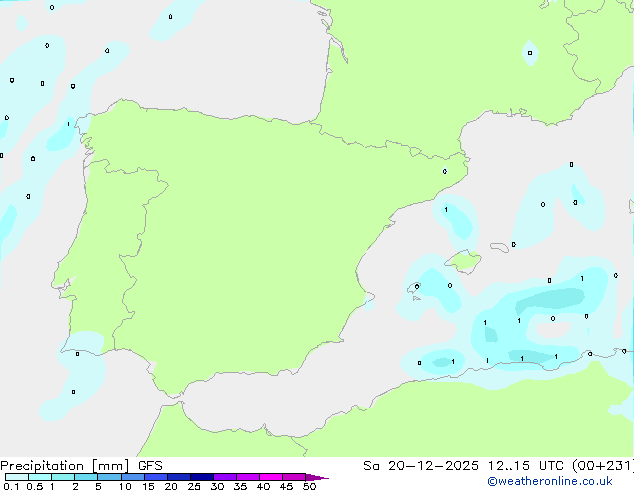Screen dimensions: 634x490
Task: Click the legend label 0.1
Action: point(11,486)
